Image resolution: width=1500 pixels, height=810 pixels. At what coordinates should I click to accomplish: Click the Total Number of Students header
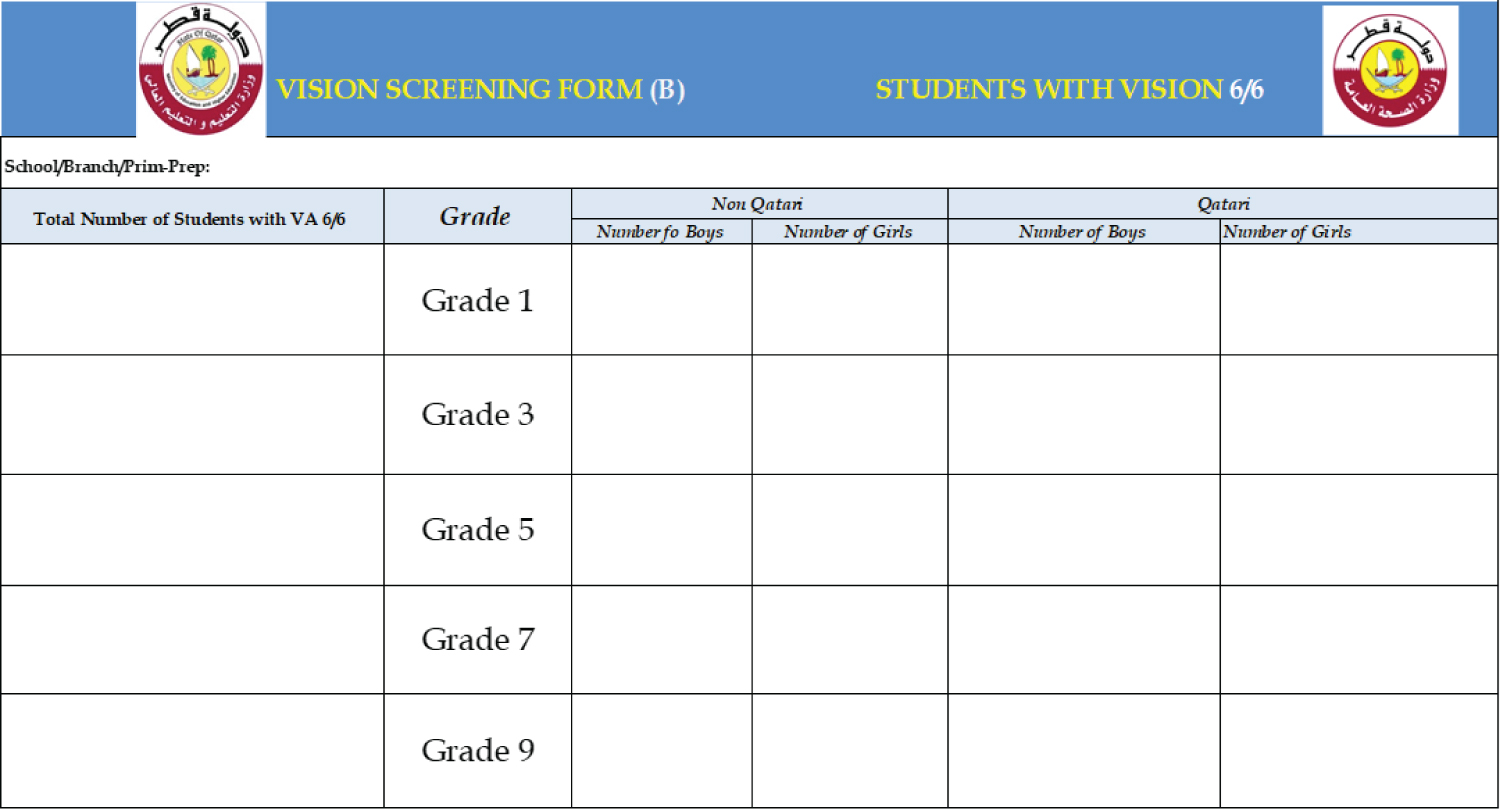(190, 220)
